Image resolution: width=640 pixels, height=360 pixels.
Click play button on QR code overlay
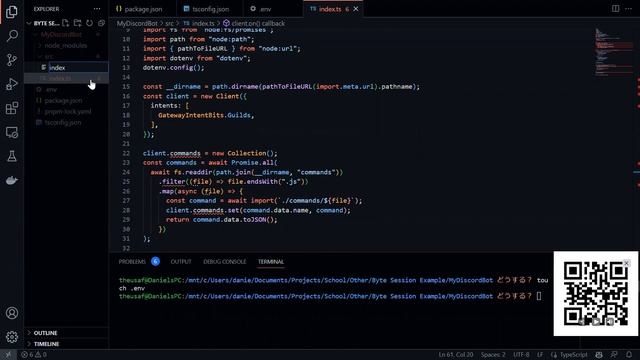[x=596, y=322]
